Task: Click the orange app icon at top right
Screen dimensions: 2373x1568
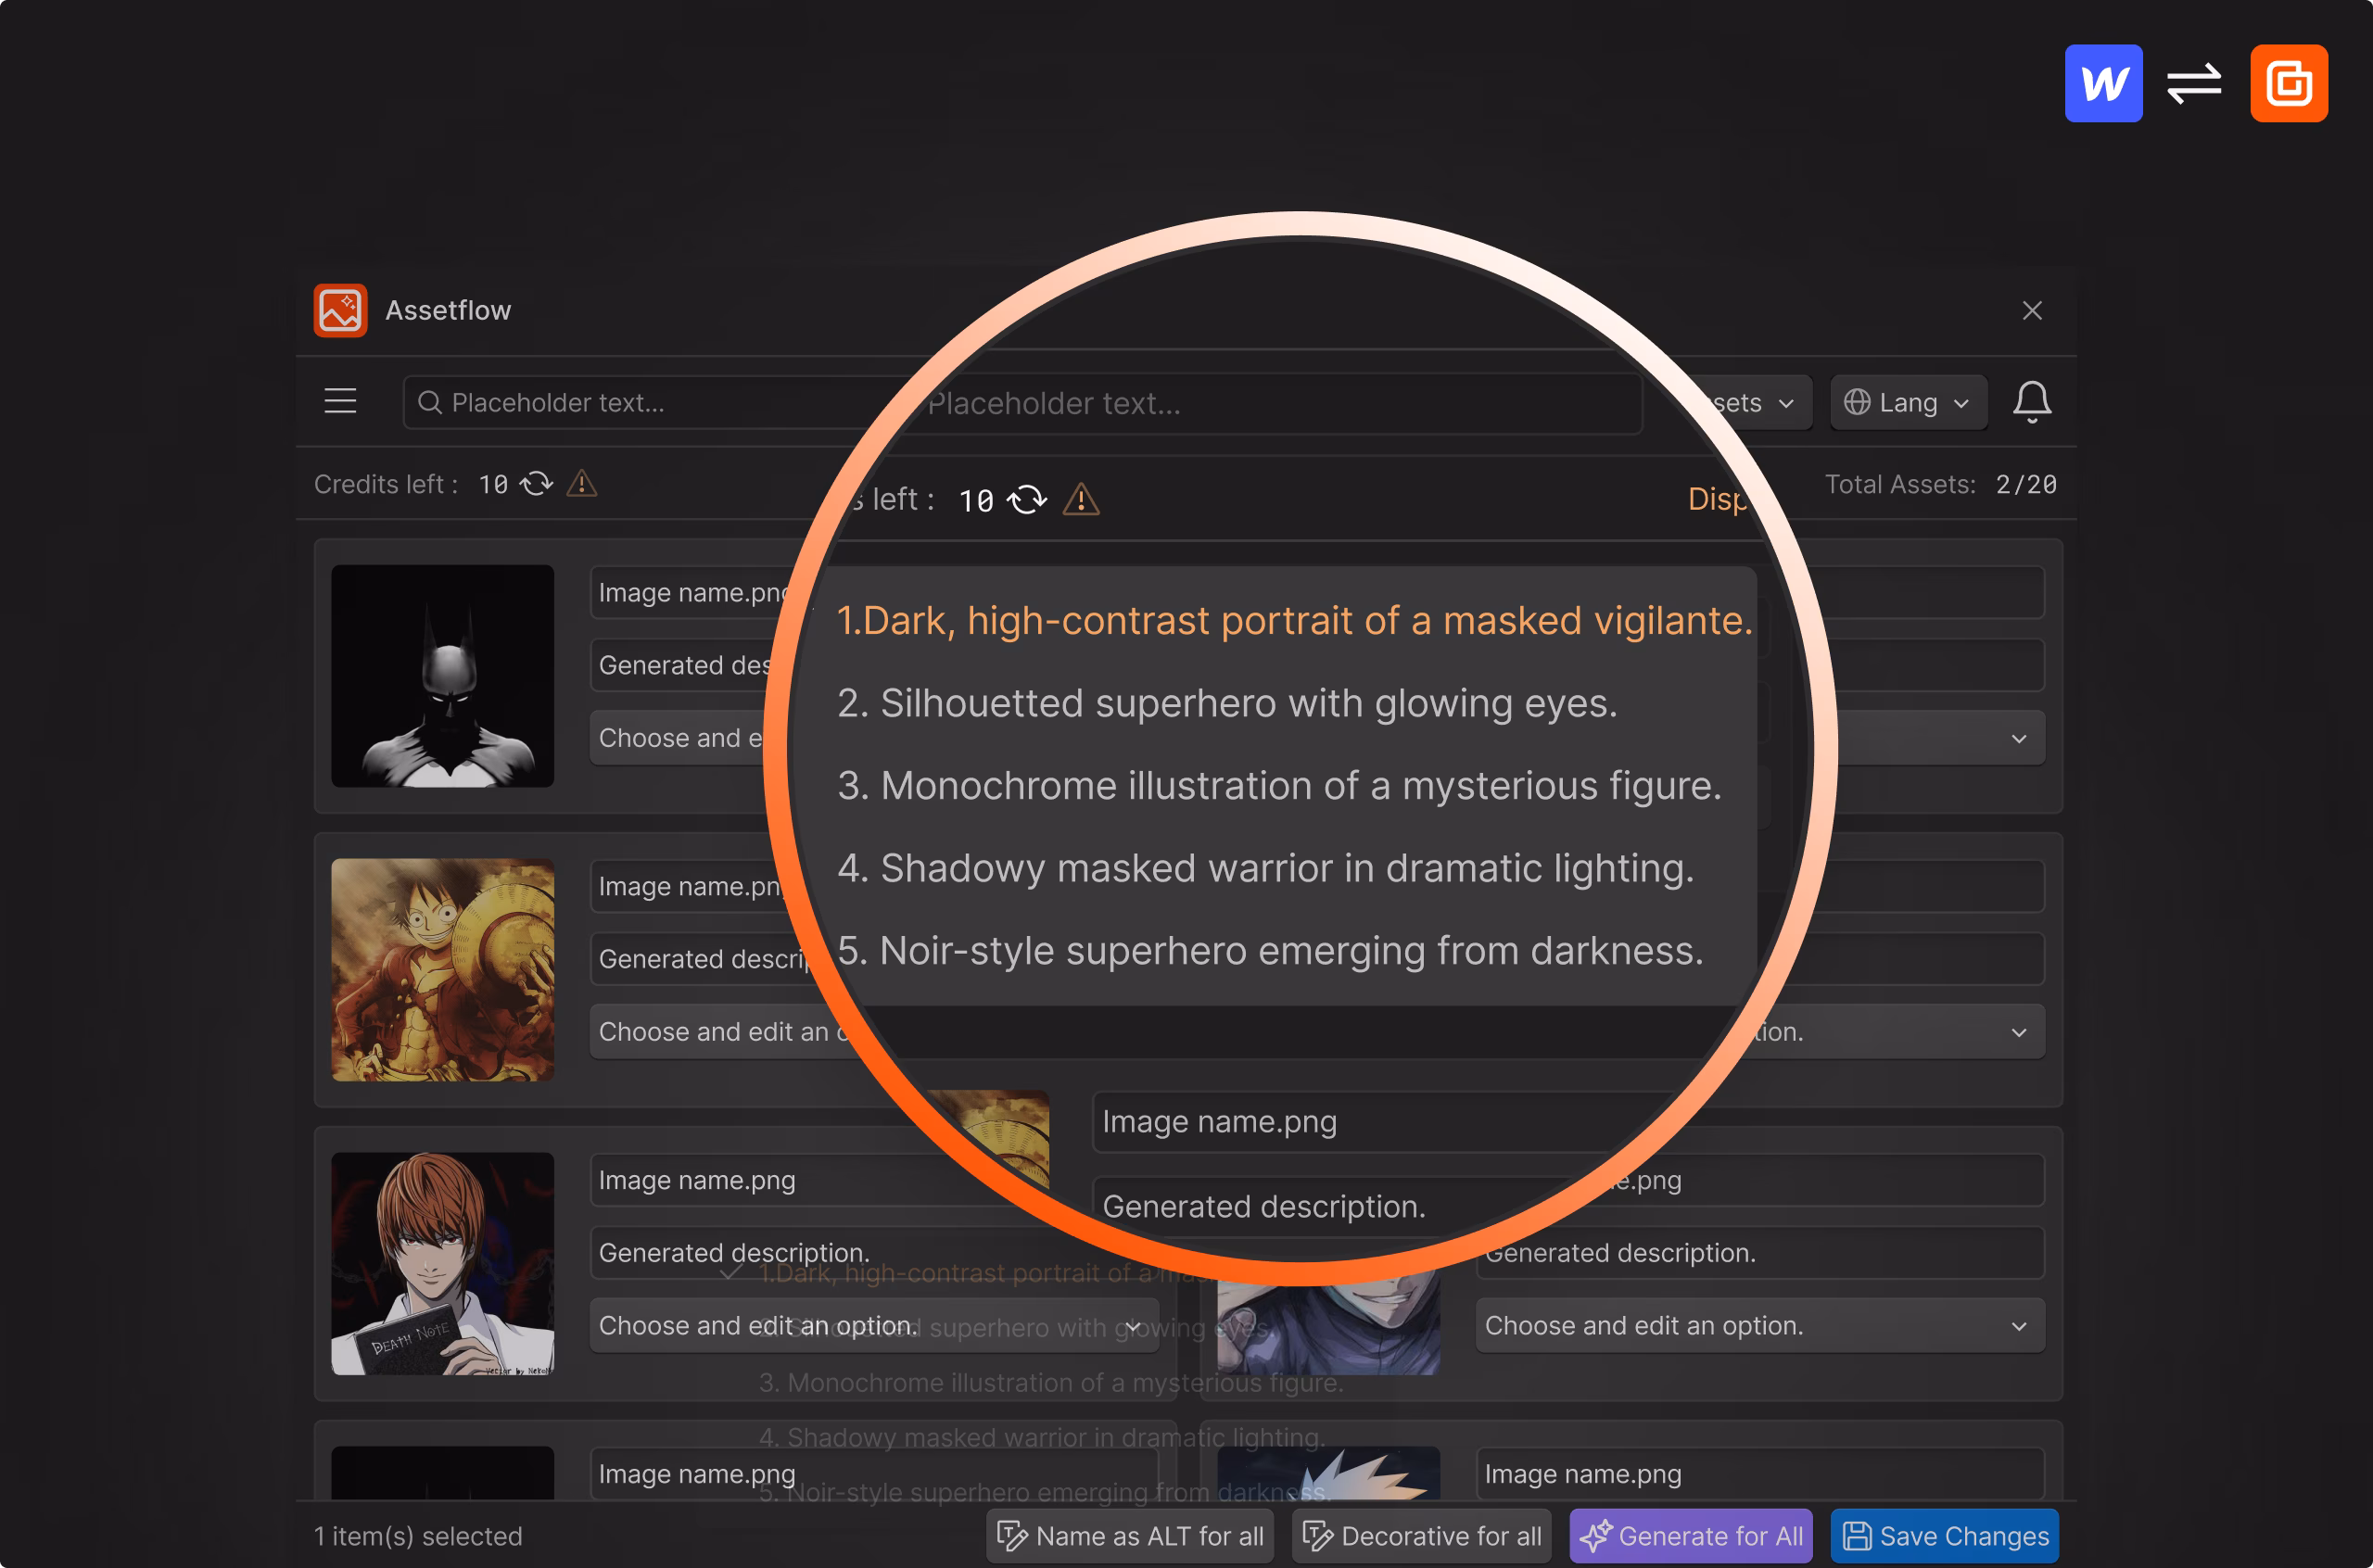Action: click(2288, 83)
